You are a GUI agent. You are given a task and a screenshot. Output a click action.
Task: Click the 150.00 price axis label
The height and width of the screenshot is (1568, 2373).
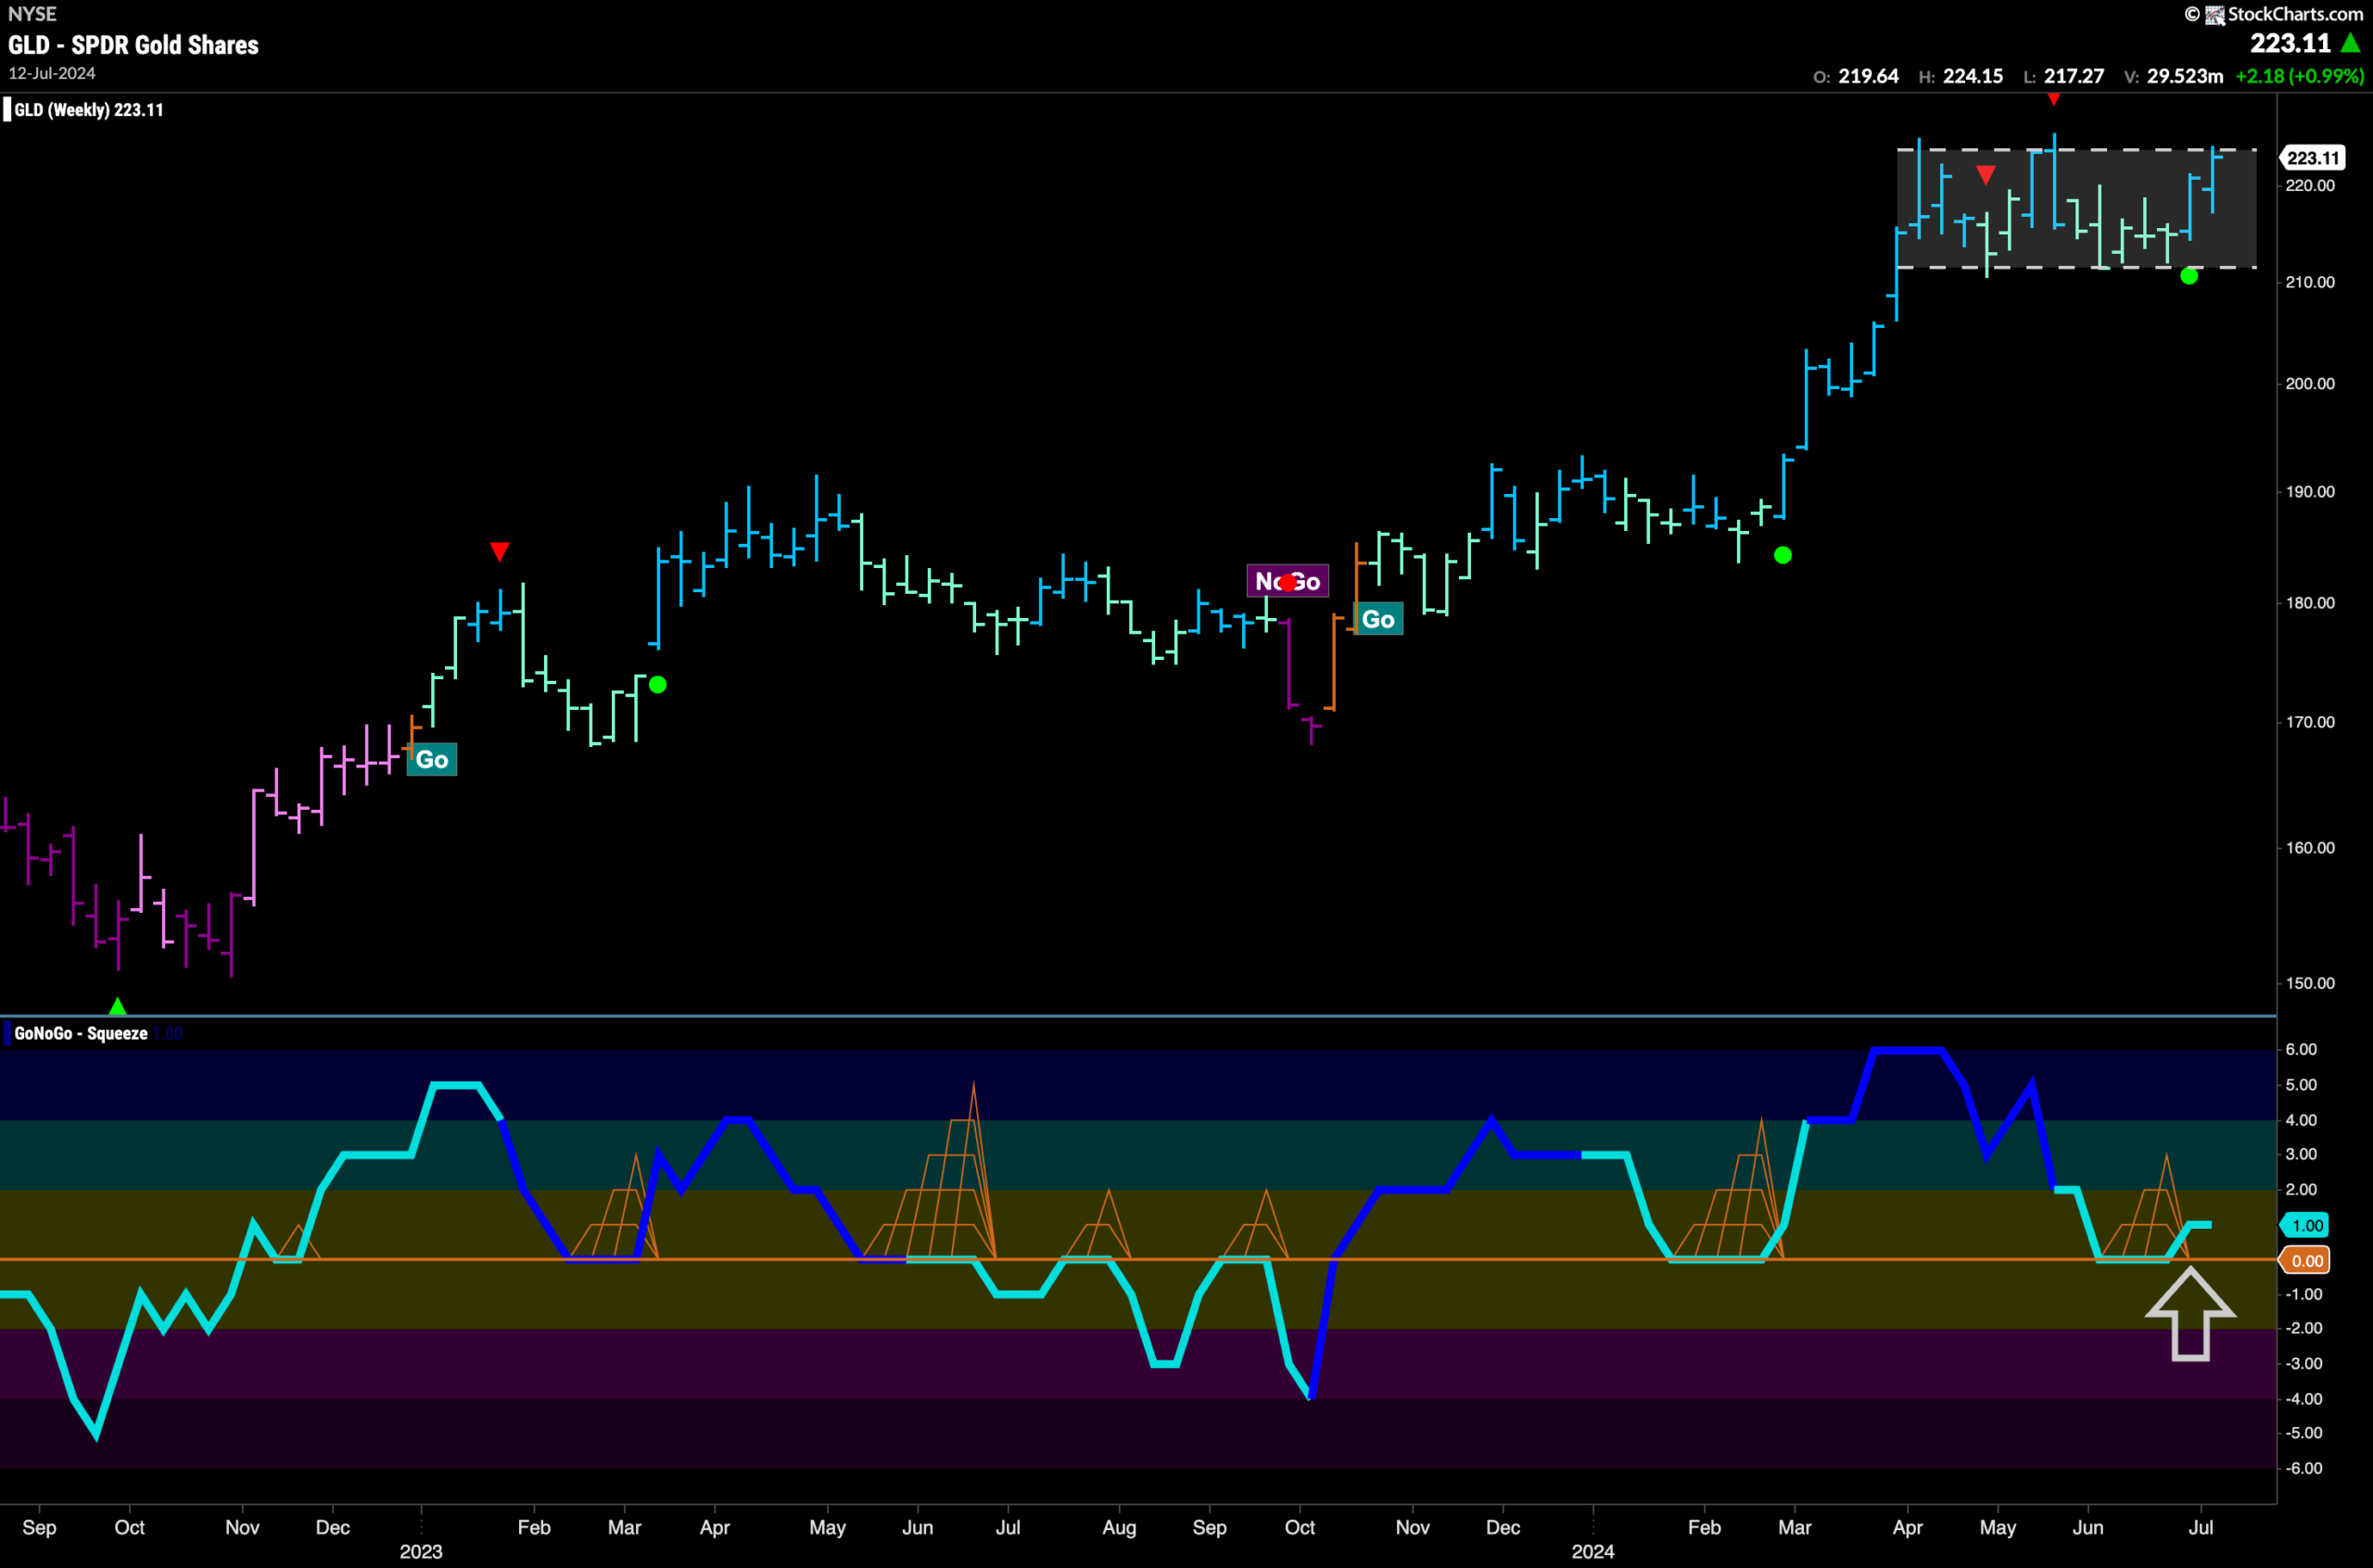[x=2310, y=983]
